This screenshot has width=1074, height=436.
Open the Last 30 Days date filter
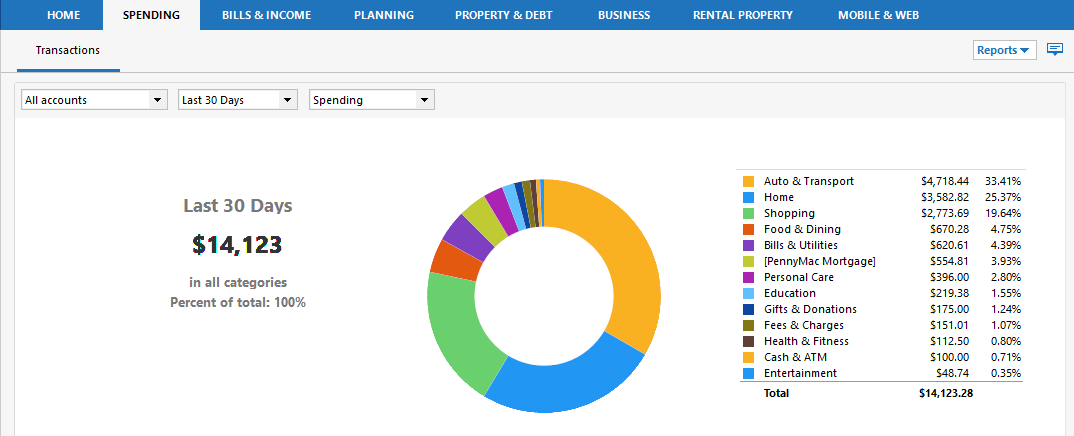click(x=237, y=100)
